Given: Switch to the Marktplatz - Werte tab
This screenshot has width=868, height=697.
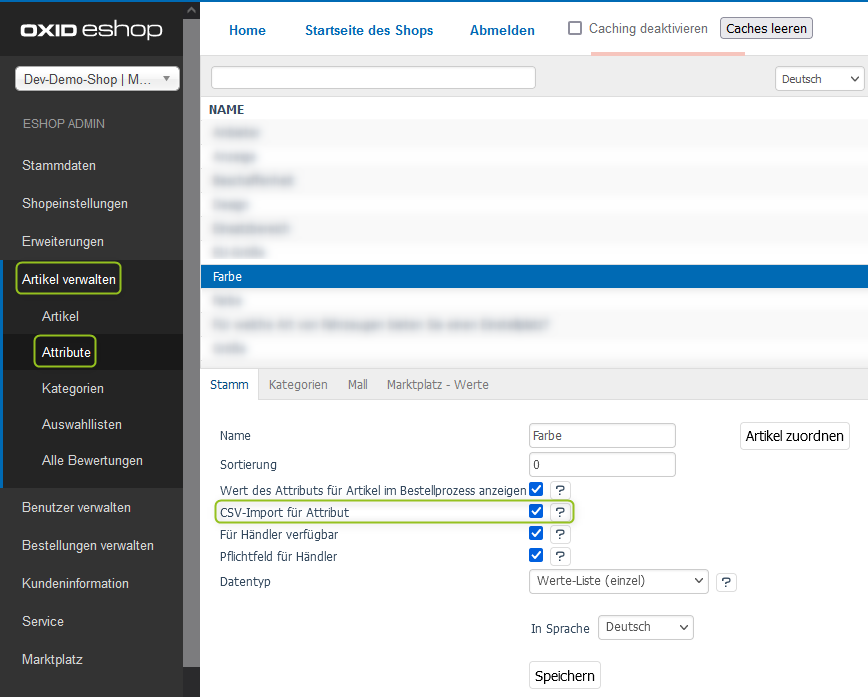Looking at the screenshot, I should point(437,385).
